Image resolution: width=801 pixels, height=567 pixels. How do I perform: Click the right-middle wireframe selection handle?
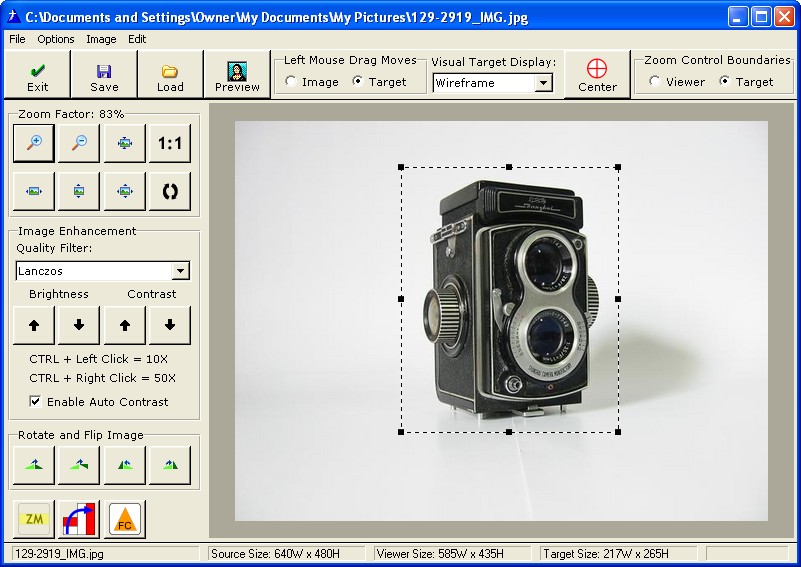tap(618, 299)
